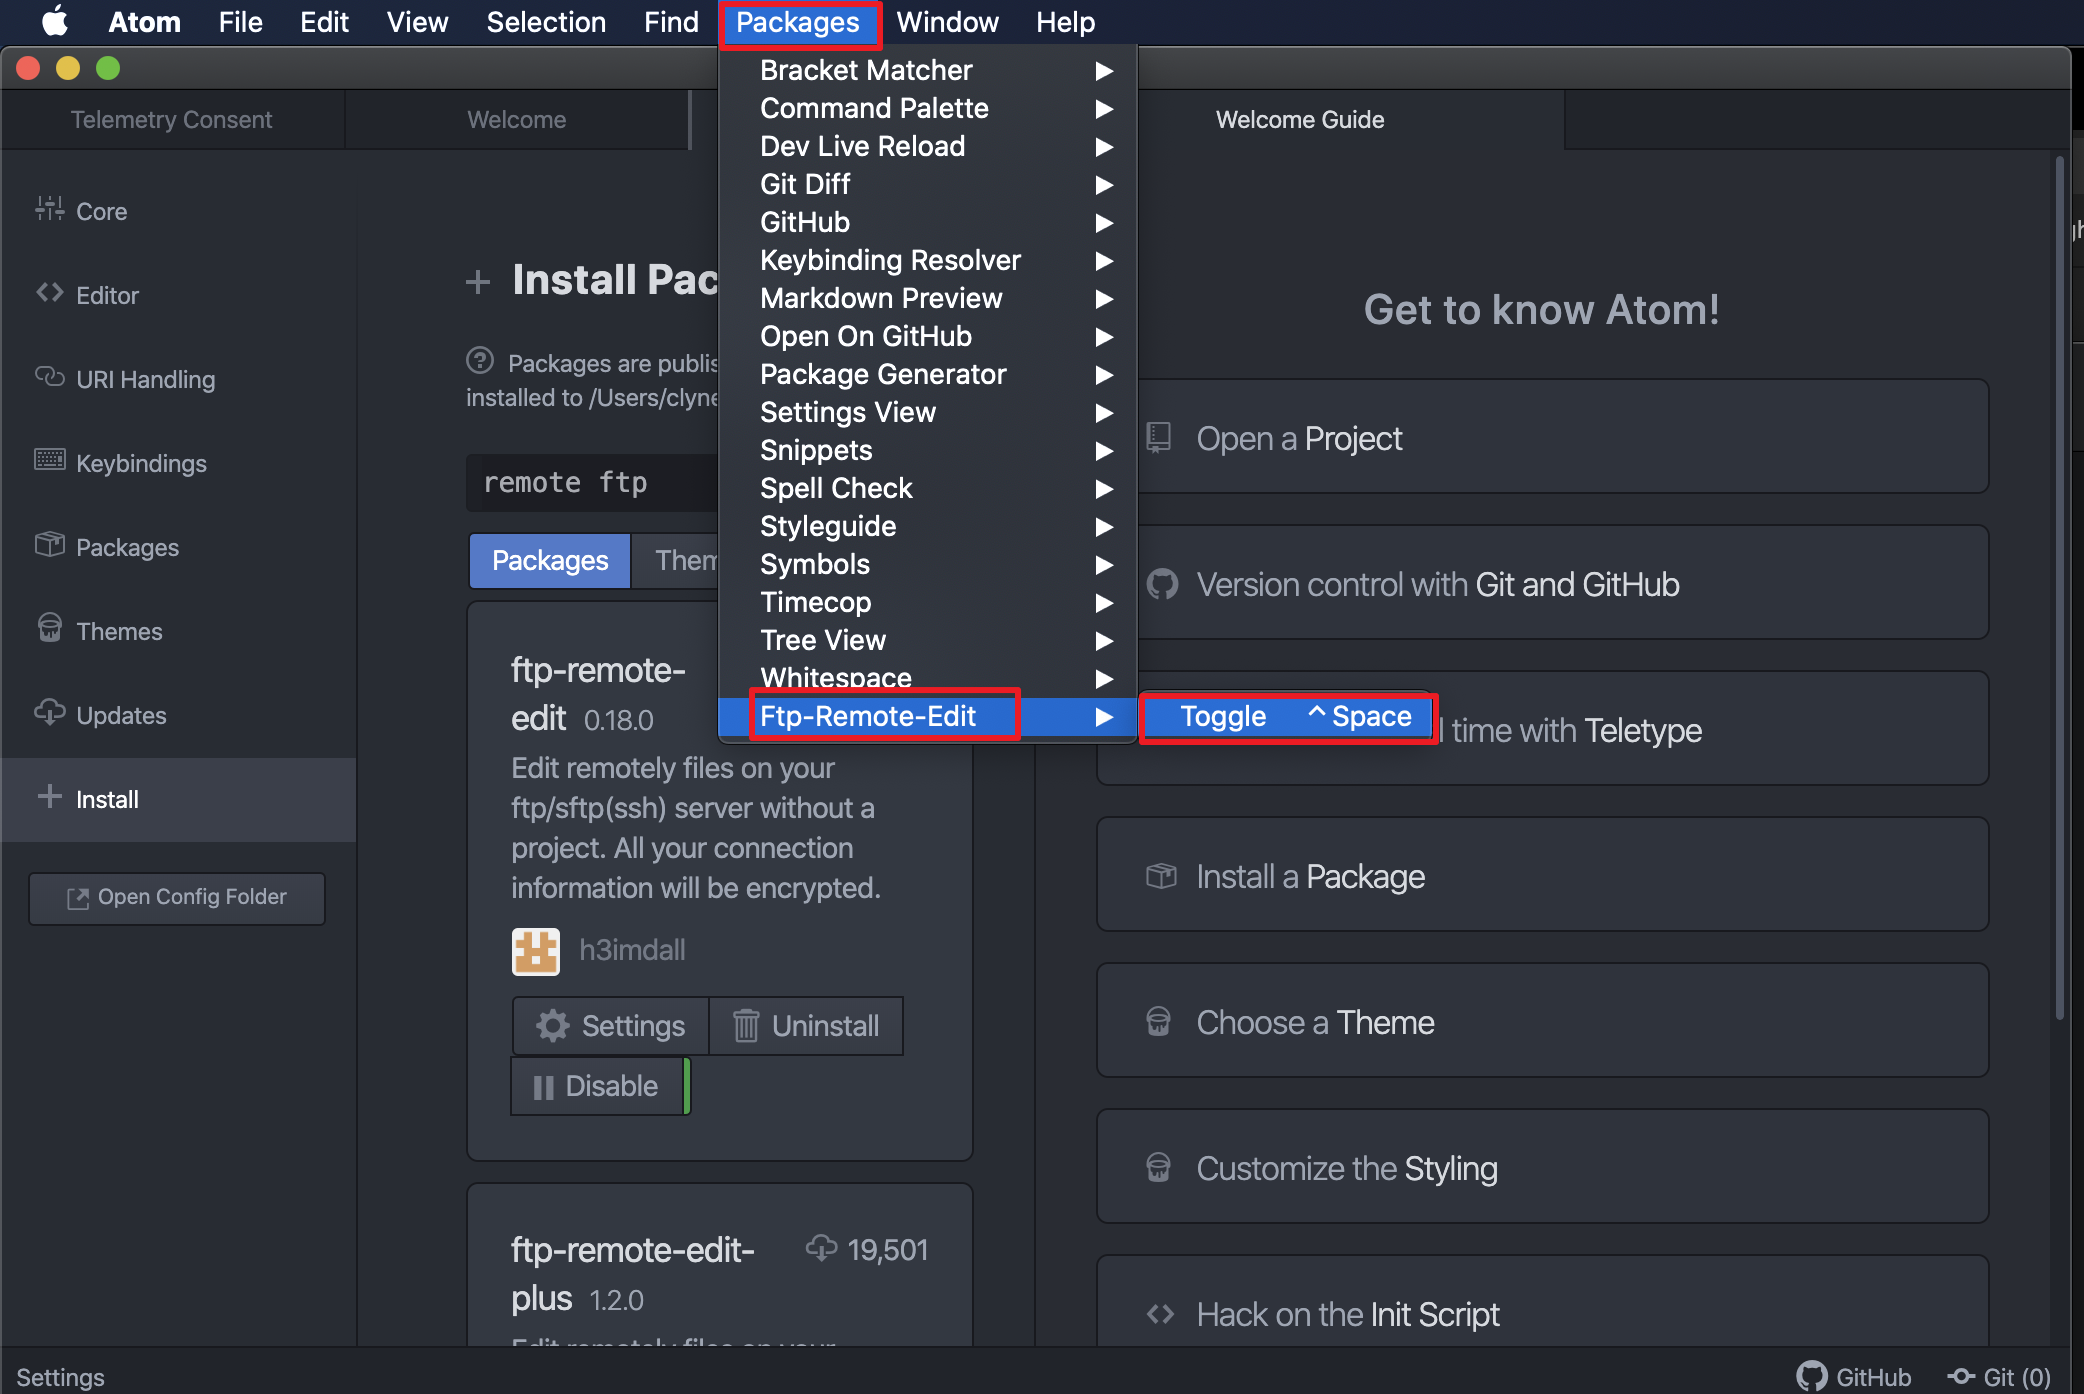Uninstall the ftp-remote-edit package
Image resolution: width=2084 pixels, height=1394 pixels.
coord(806,1026)
